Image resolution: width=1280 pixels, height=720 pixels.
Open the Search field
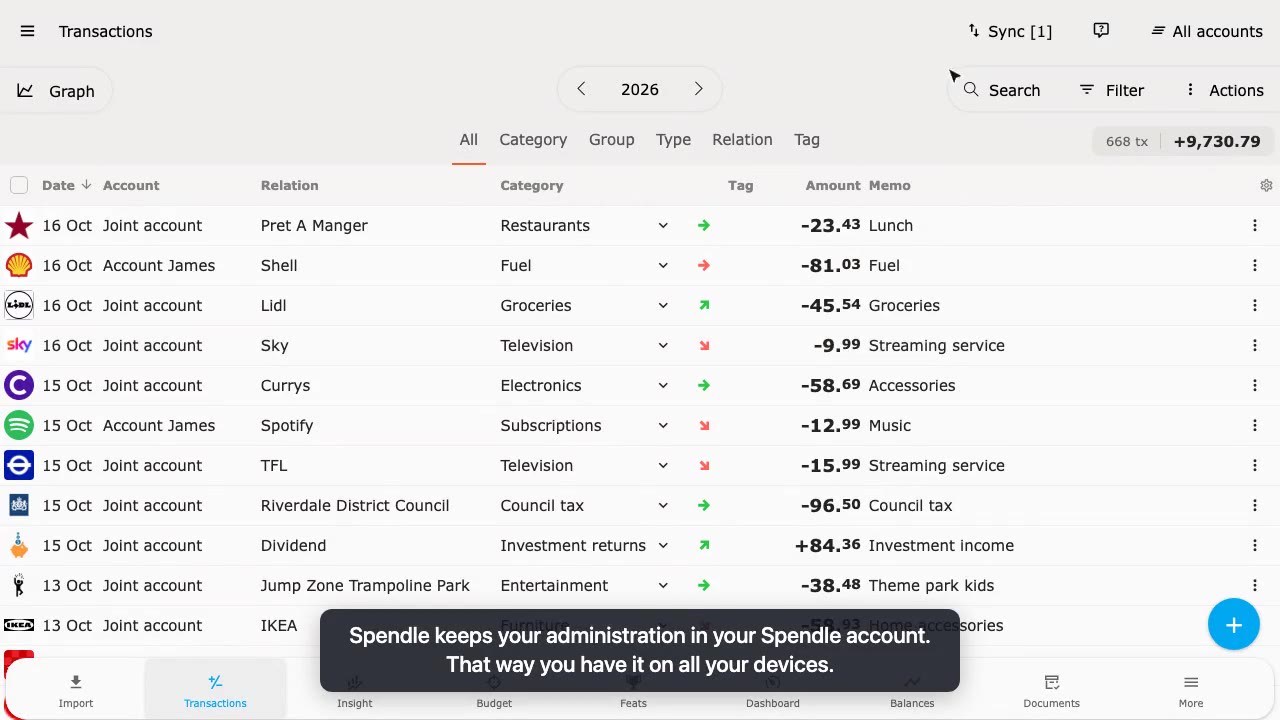coord(1002,90)
